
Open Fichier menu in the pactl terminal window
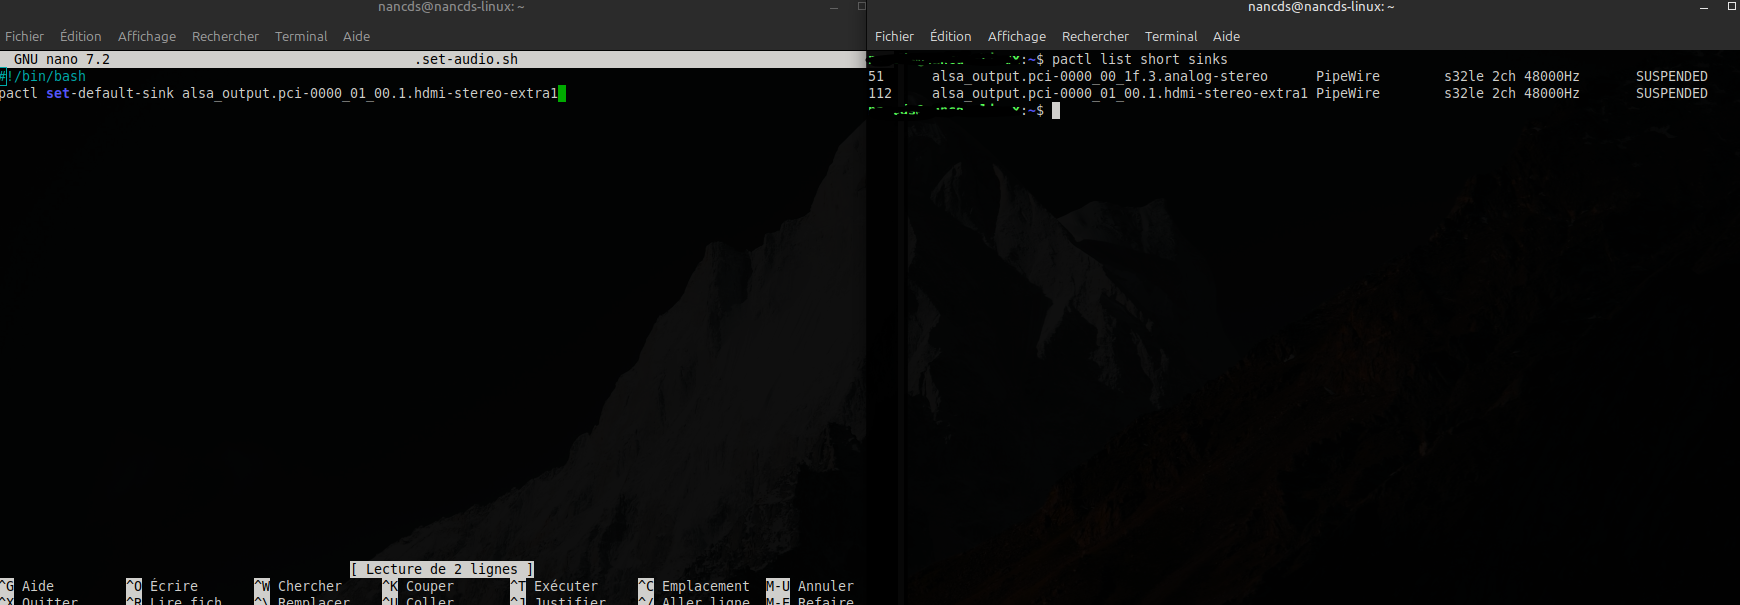pyautogui.click(x=894, y=36)
